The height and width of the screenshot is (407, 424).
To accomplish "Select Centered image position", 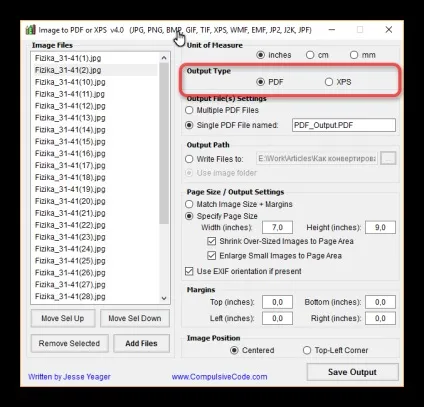I will point(252,350).
